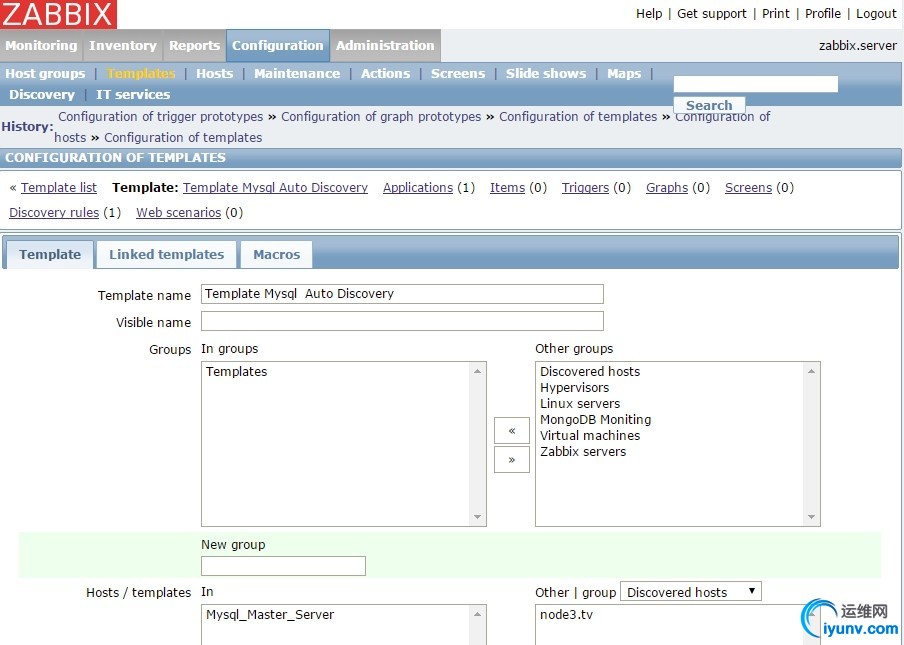Go to the Hosts submenu
Viewport: 904px width, 645px height.
click(214, 74)
